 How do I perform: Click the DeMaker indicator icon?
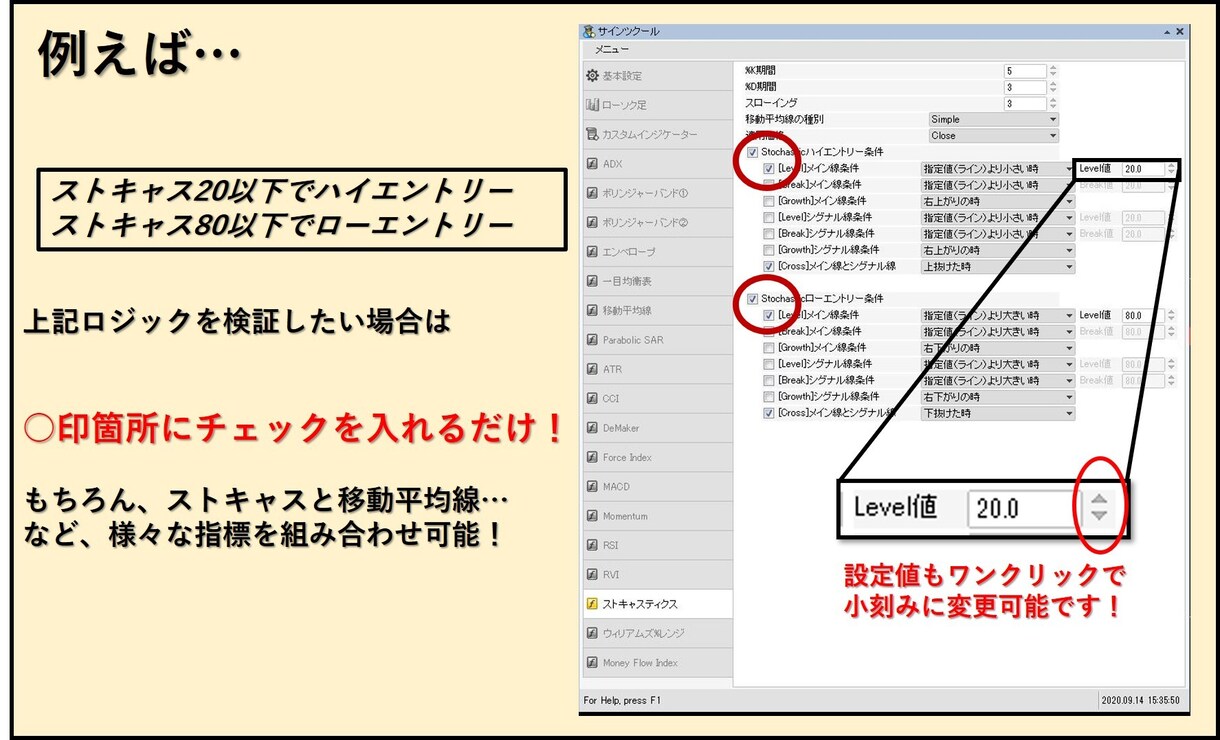tap(592, 428)
